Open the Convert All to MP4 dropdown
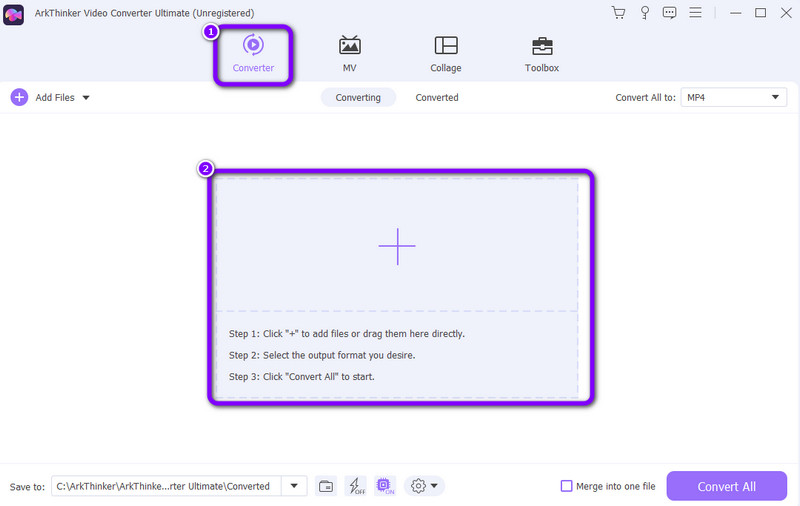 pyautogui.click(x=733, y=97)
